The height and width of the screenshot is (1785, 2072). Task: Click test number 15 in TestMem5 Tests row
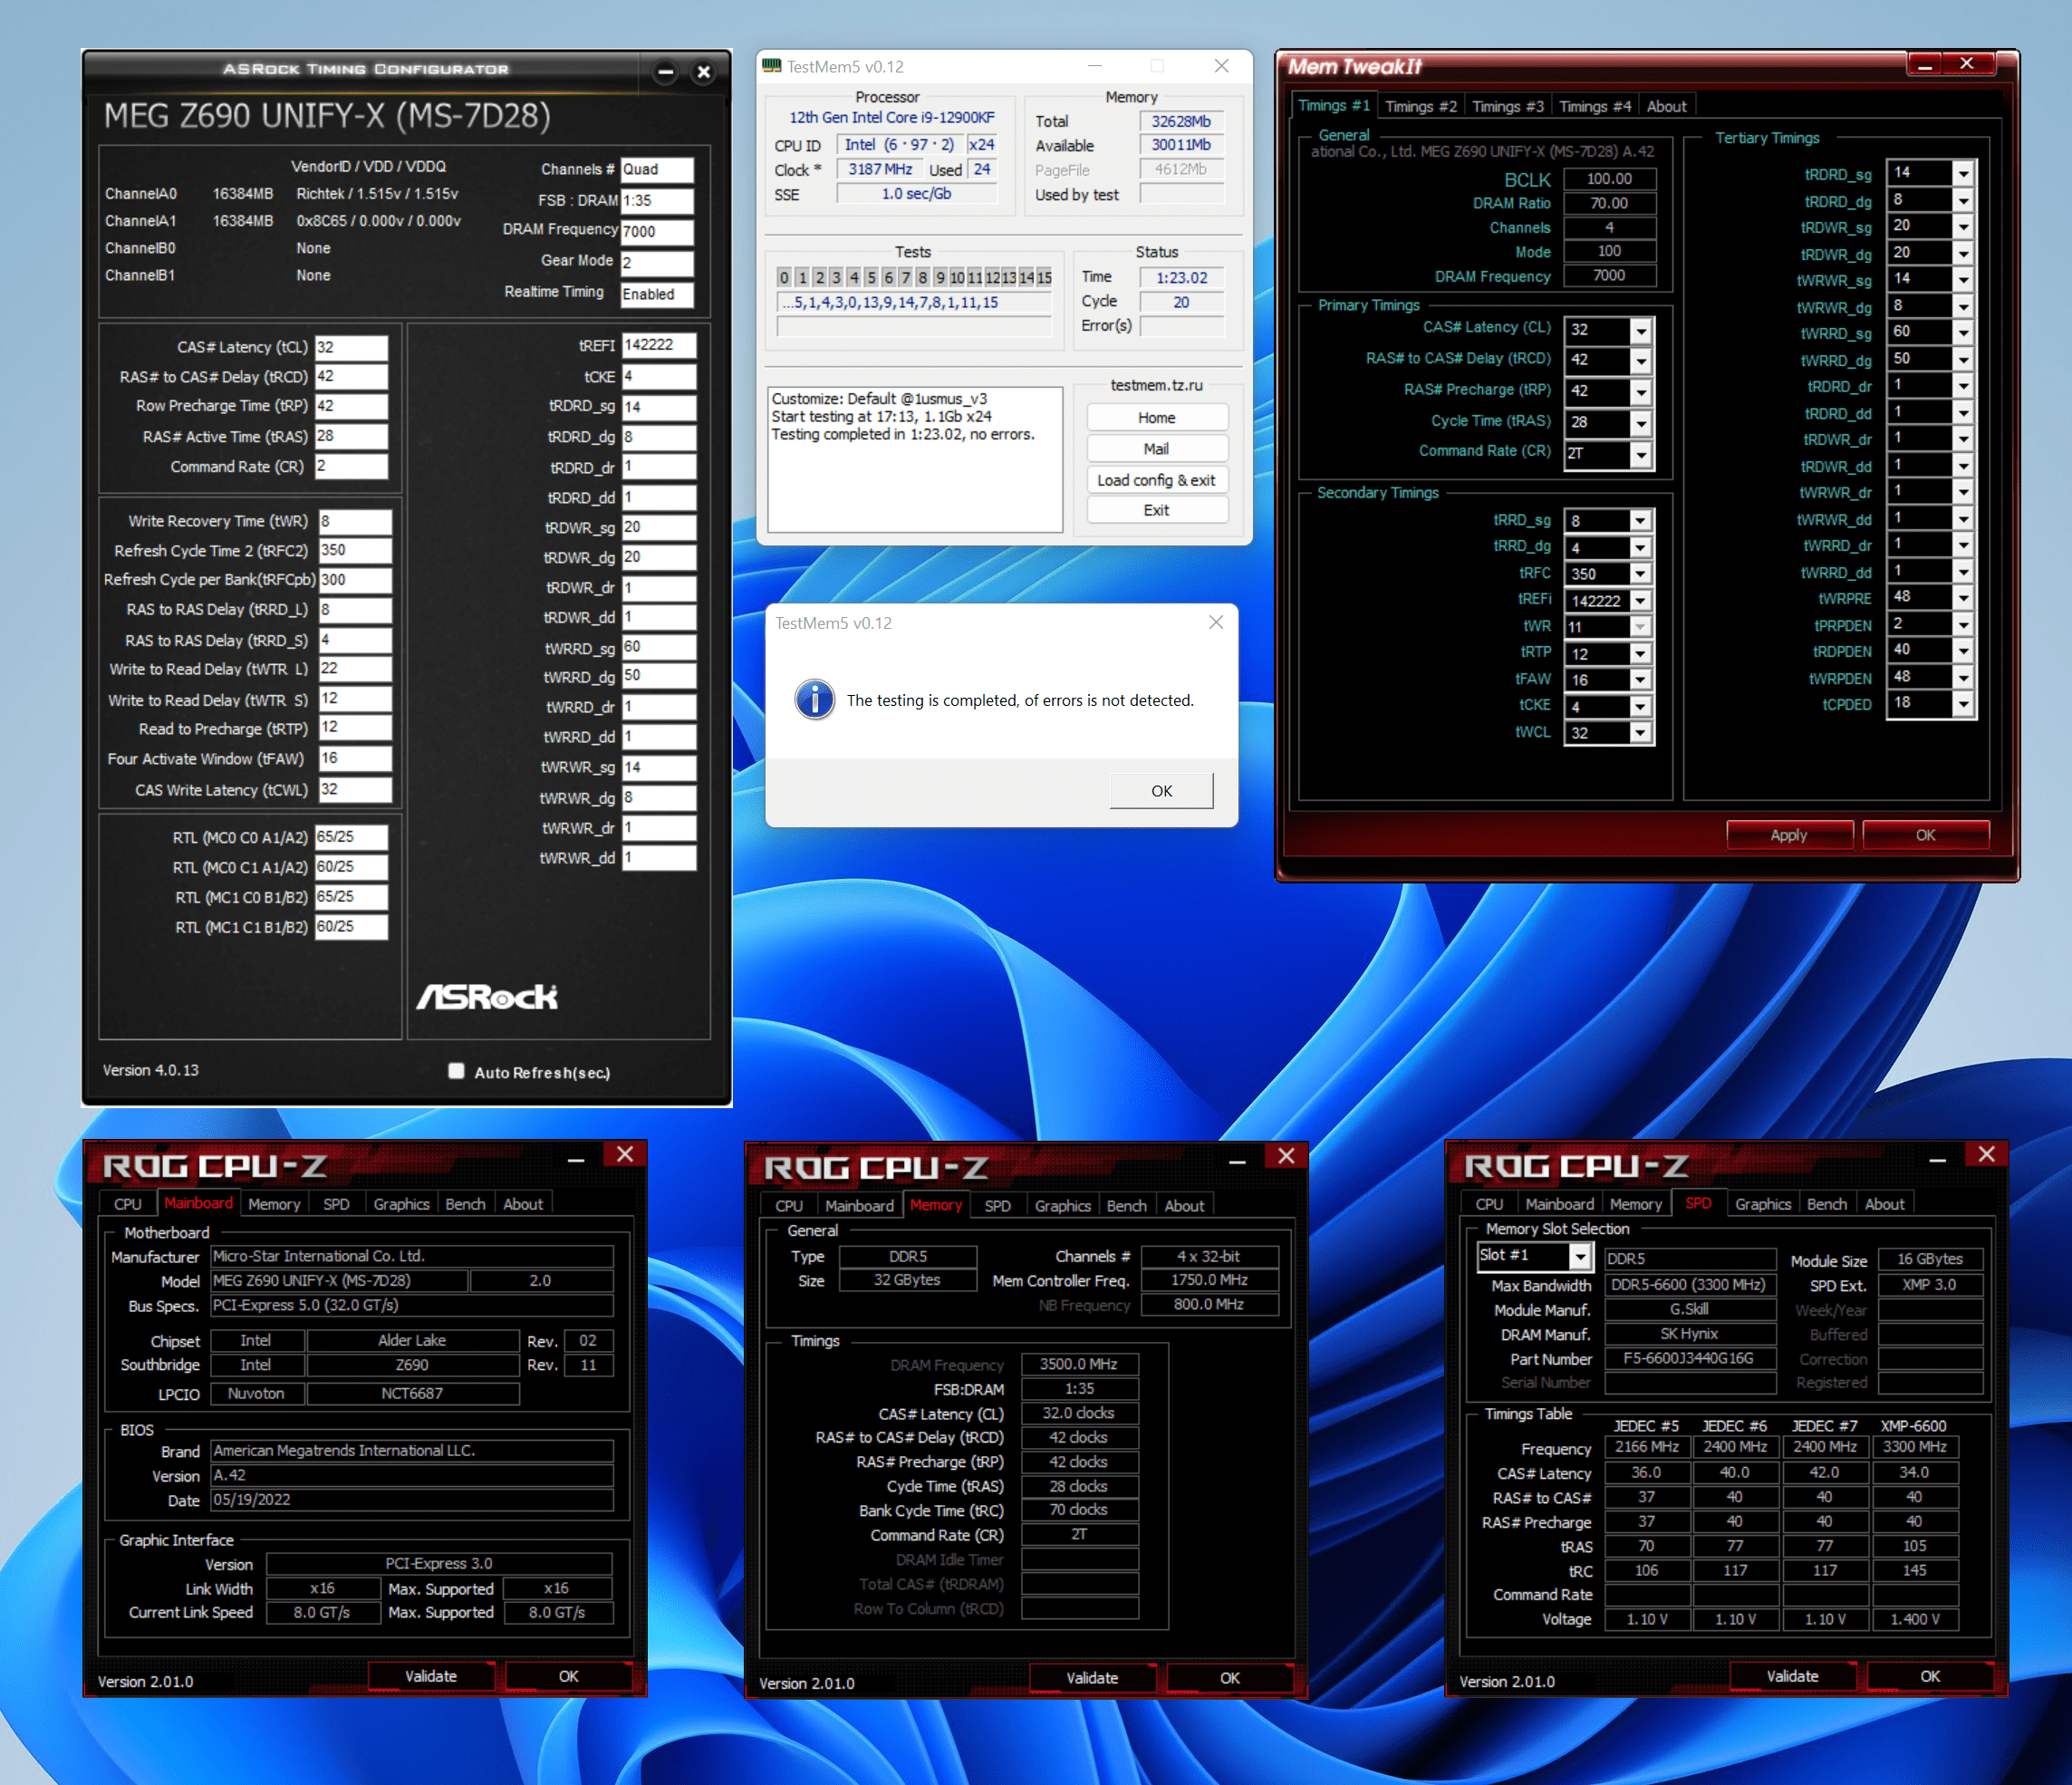pyautogui.click(x=1044, y=277)
